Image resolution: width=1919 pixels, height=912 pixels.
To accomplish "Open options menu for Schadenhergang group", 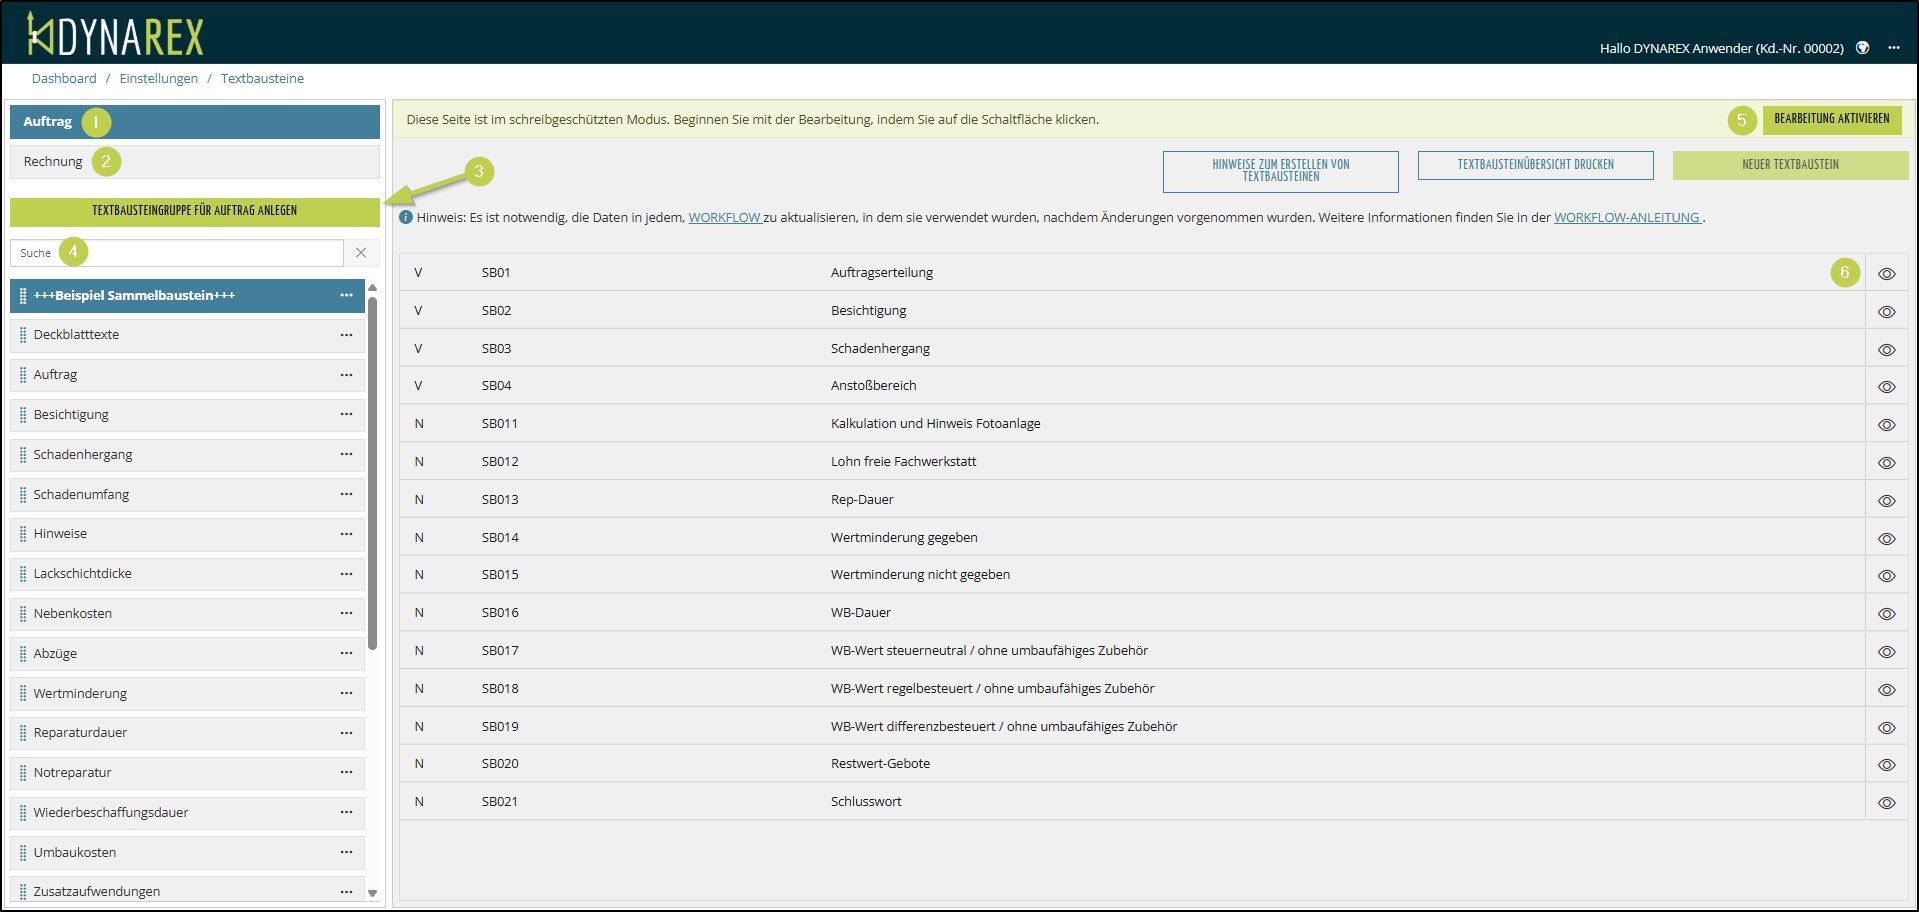I will [x=346, y=454].
